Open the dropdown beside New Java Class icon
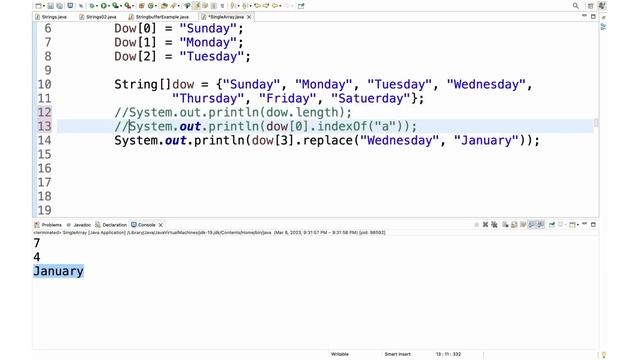640x360 pixels. tap(156, 6)
